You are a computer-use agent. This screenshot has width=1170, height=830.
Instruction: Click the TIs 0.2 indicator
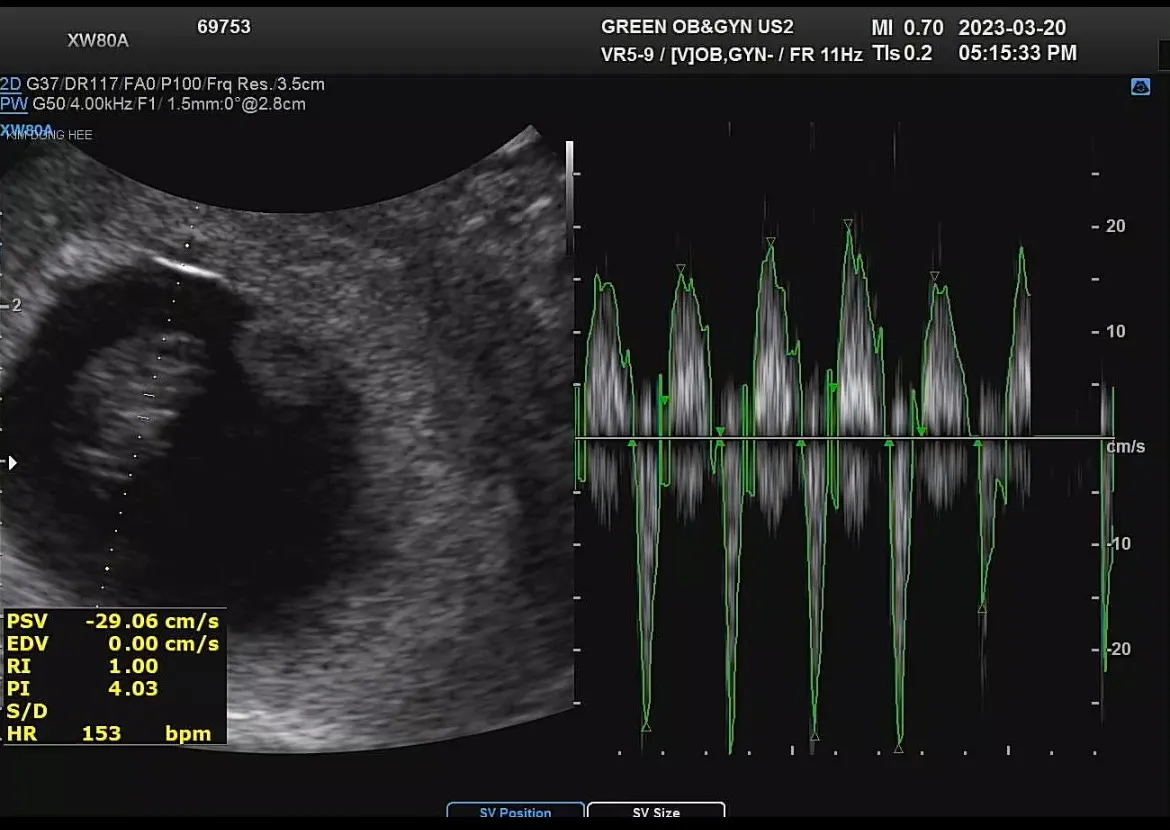[902, 53]
